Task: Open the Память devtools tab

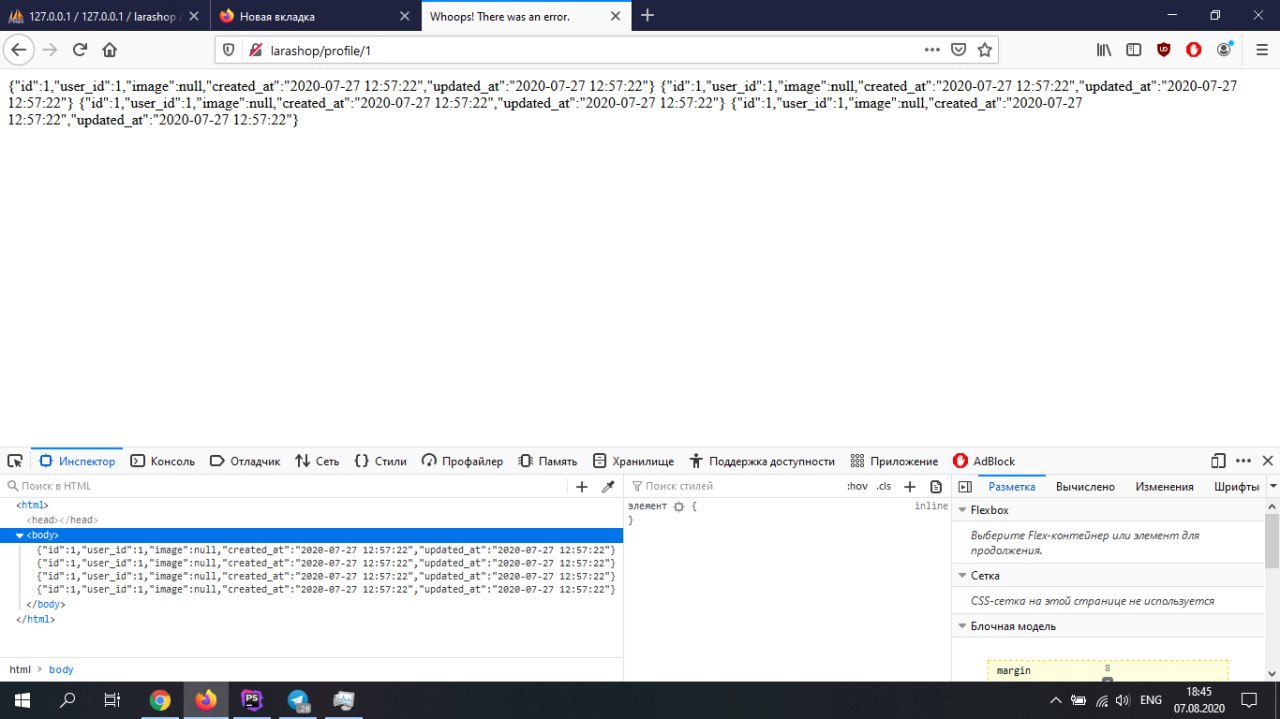Action: point(548,461)
